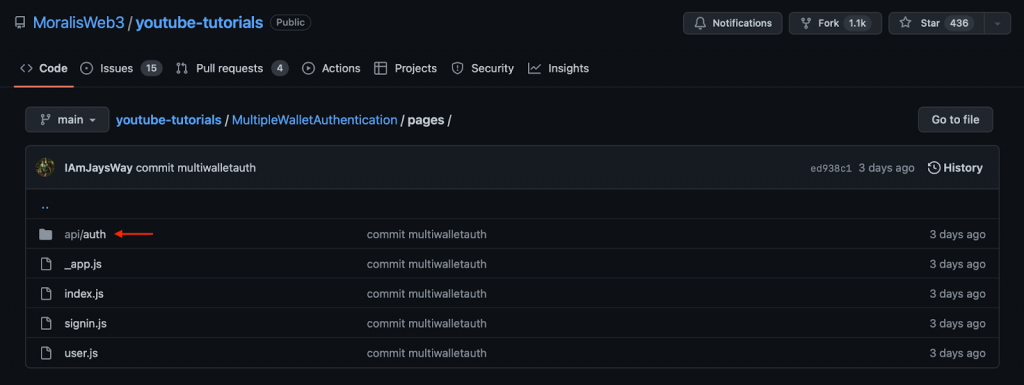The height and width of the screenshot is (385, 1024).
Task: Click the Actions play icon
Action: pyautogui.click(x=308, y=68)
